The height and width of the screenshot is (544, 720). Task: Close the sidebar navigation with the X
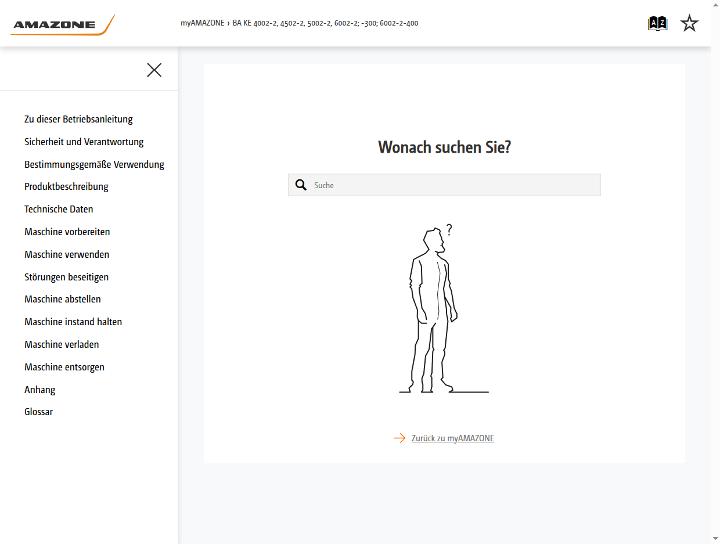tap(154, 70)
